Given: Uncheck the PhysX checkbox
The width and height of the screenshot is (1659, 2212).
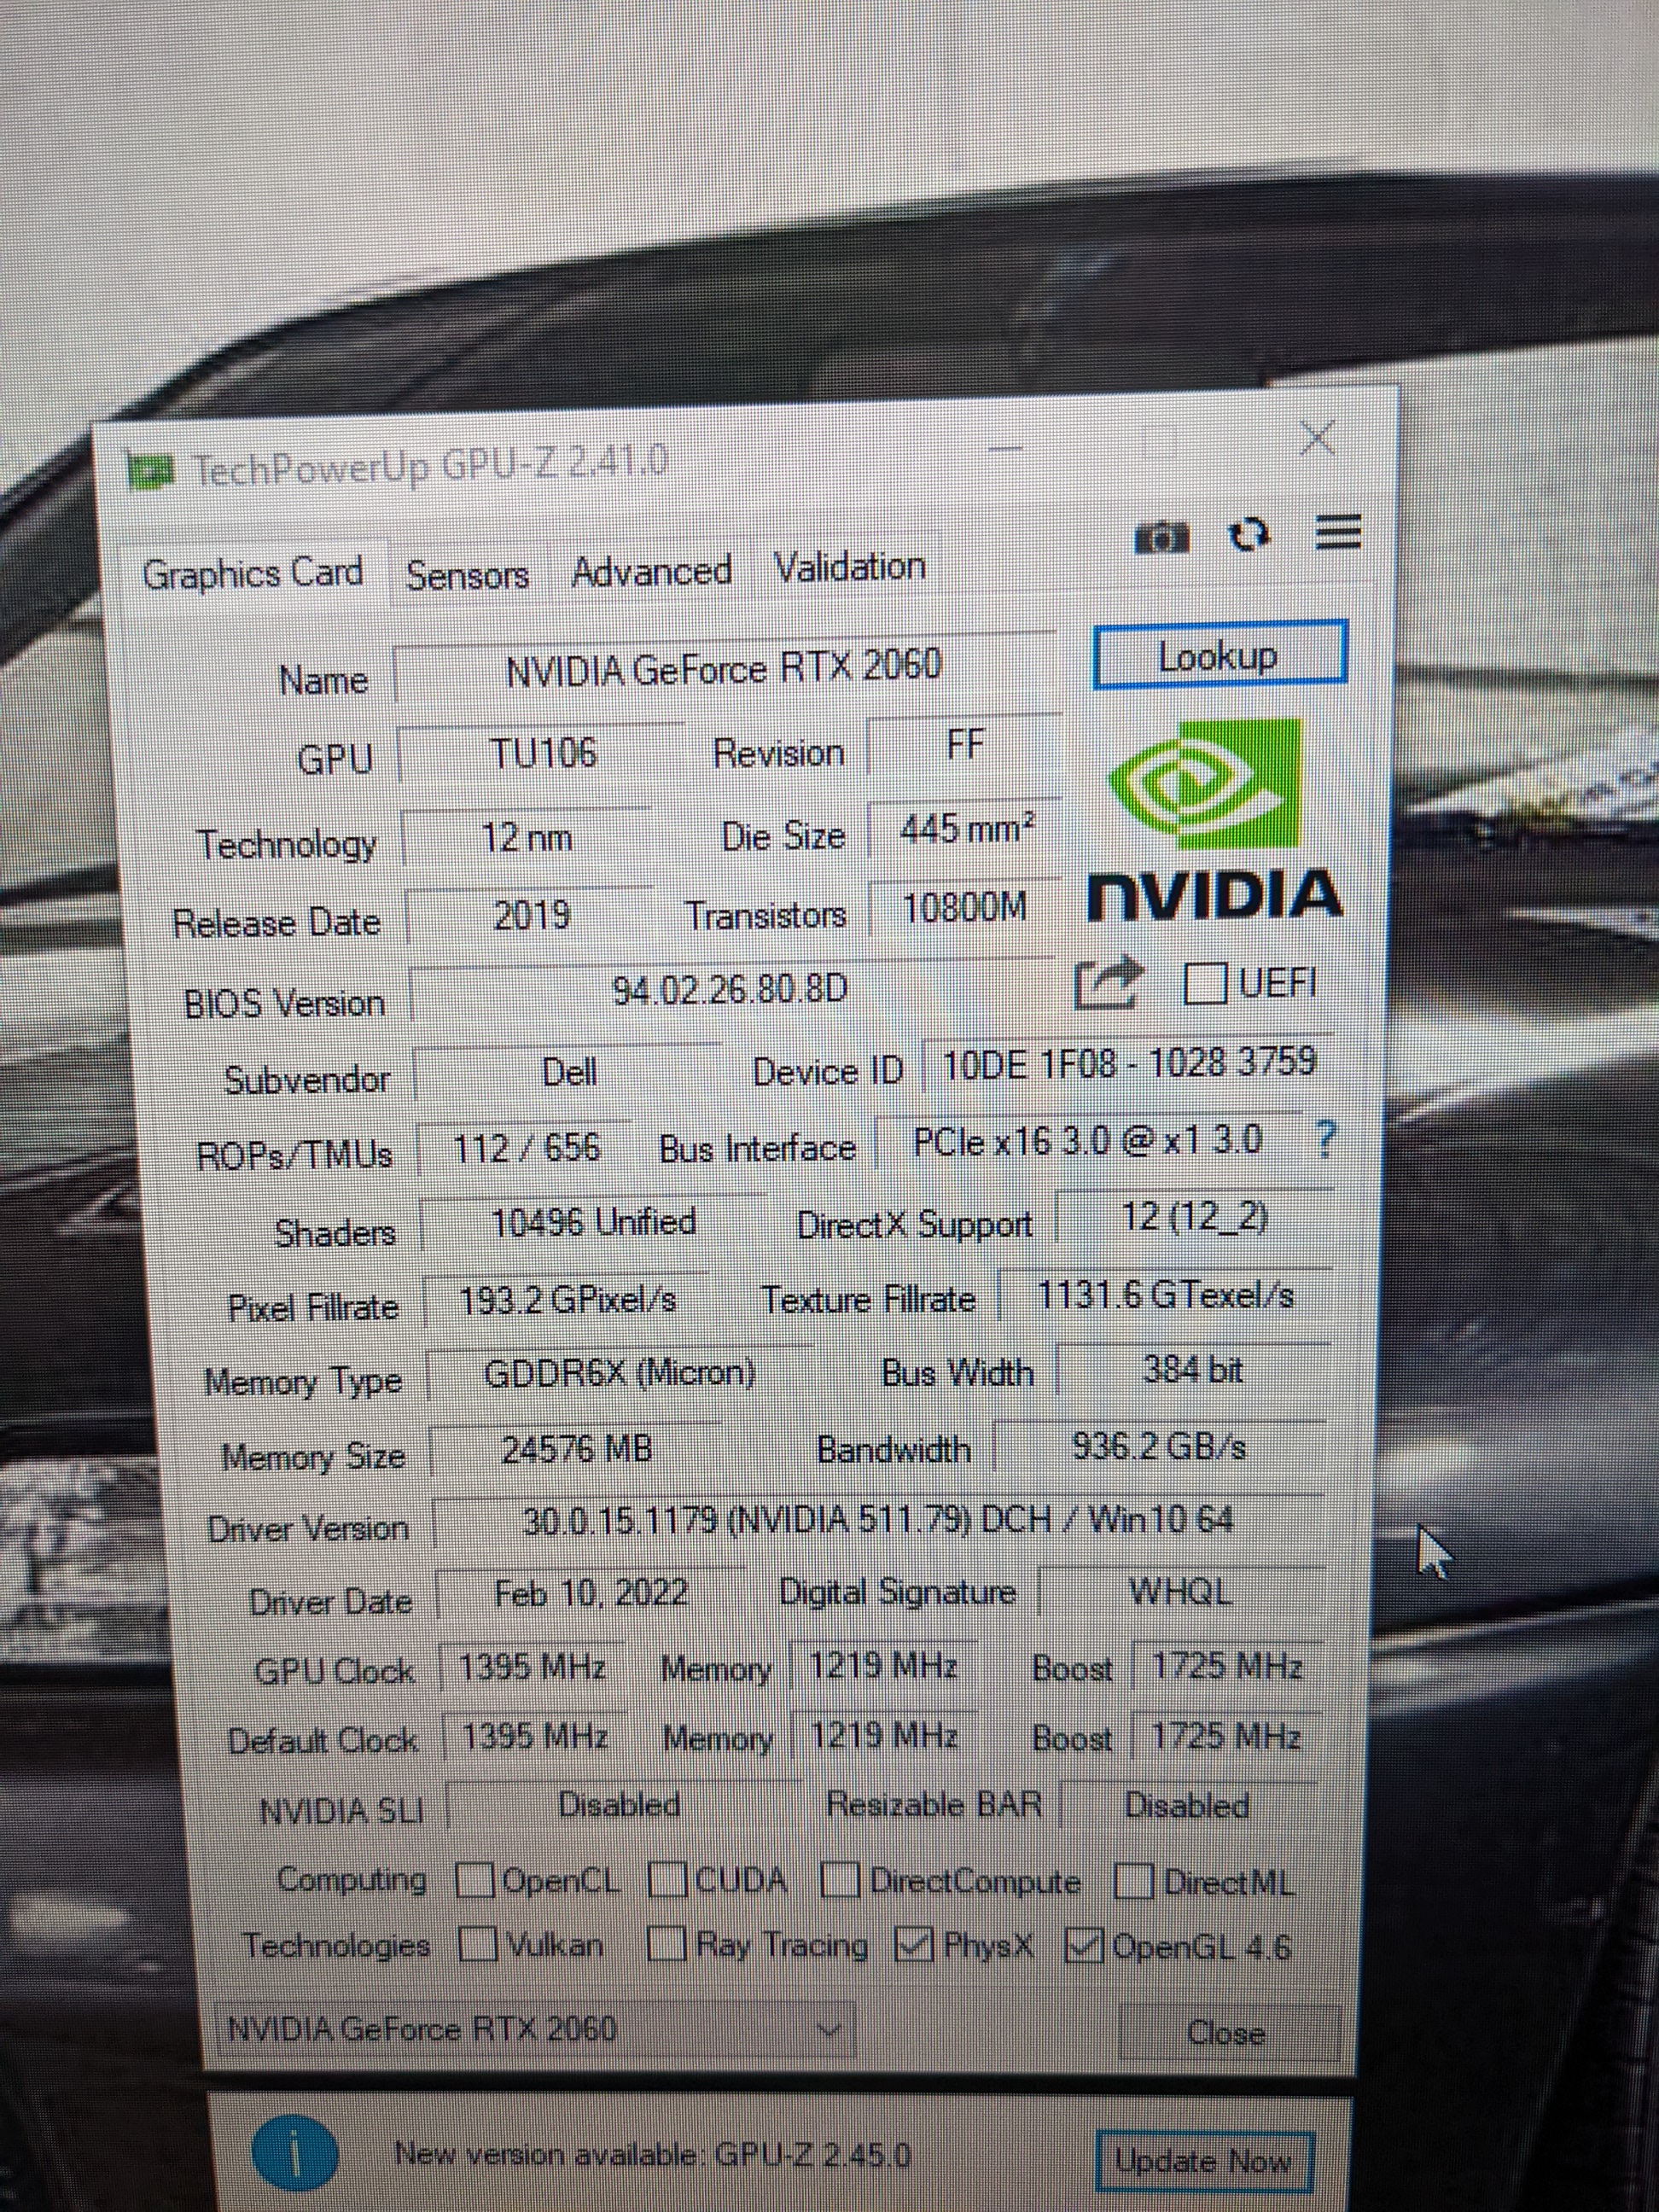Looking at the screenshot, I should pos(913,1945).
